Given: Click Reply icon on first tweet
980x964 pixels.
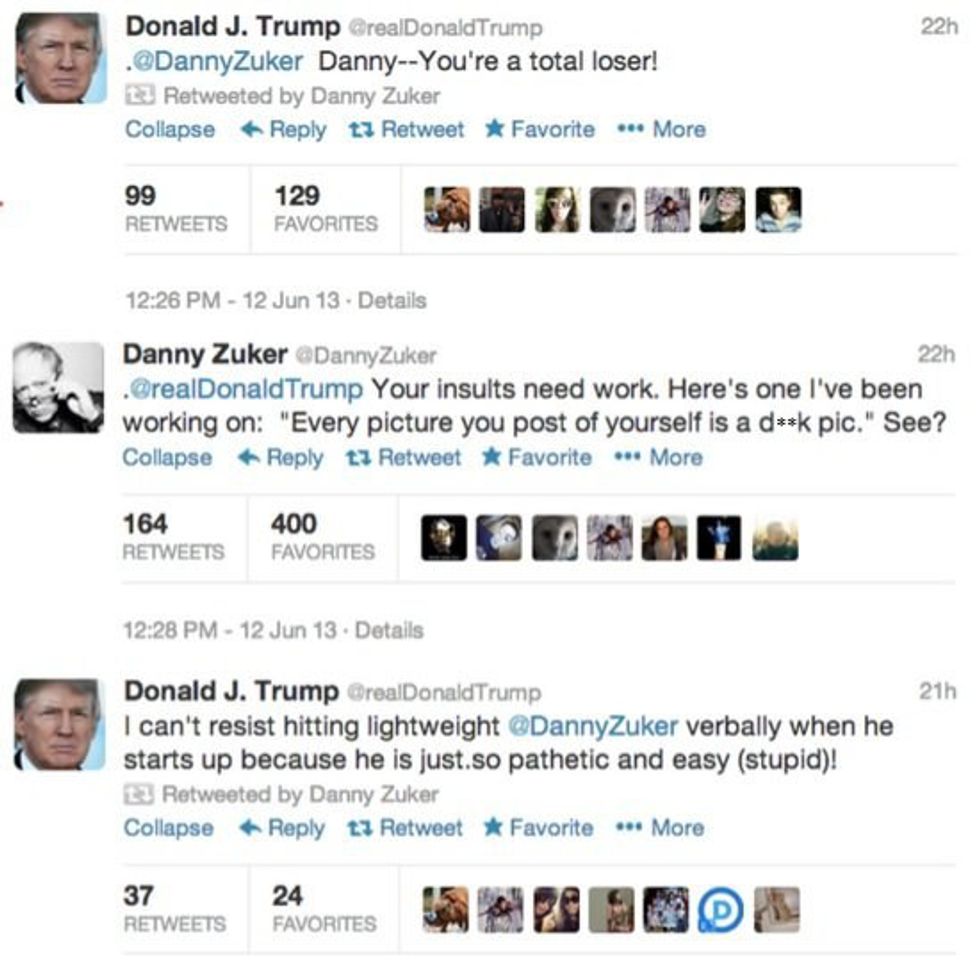Looking at the screenshot, I should 253,130.
